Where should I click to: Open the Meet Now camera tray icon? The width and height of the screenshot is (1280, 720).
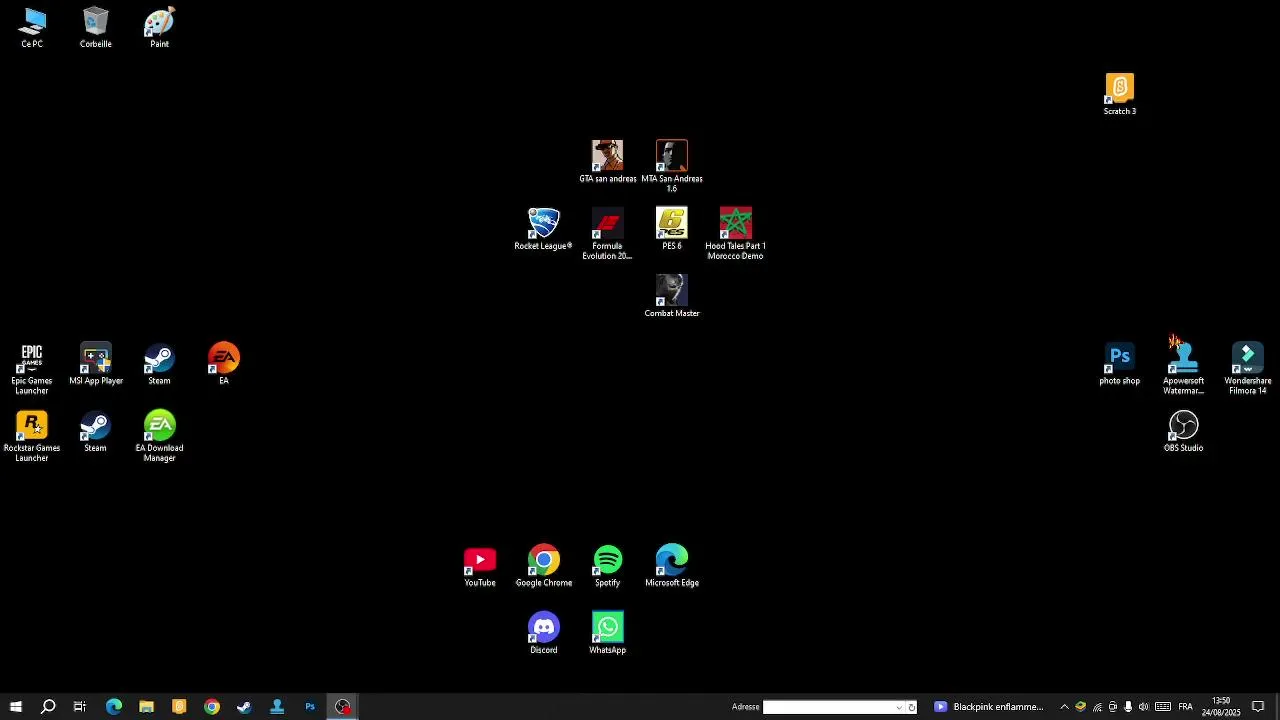[1113, 707]
